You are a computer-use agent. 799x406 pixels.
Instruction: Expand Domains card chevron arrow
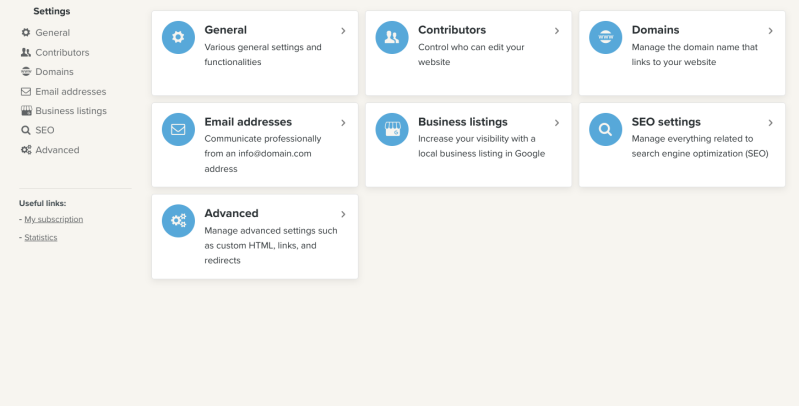[x=770, y=31]
